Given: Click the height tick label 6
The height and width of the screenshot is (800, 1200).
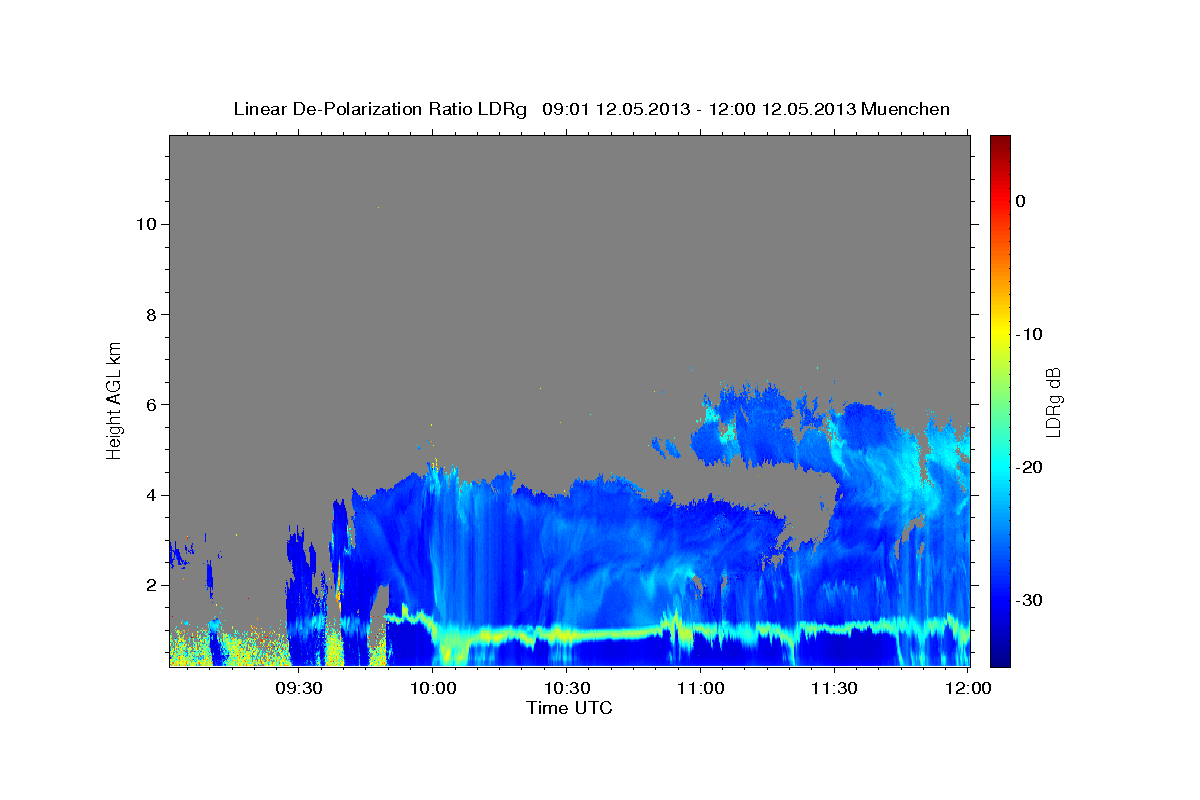Looking at the screenshot, I should coord(151,405).
